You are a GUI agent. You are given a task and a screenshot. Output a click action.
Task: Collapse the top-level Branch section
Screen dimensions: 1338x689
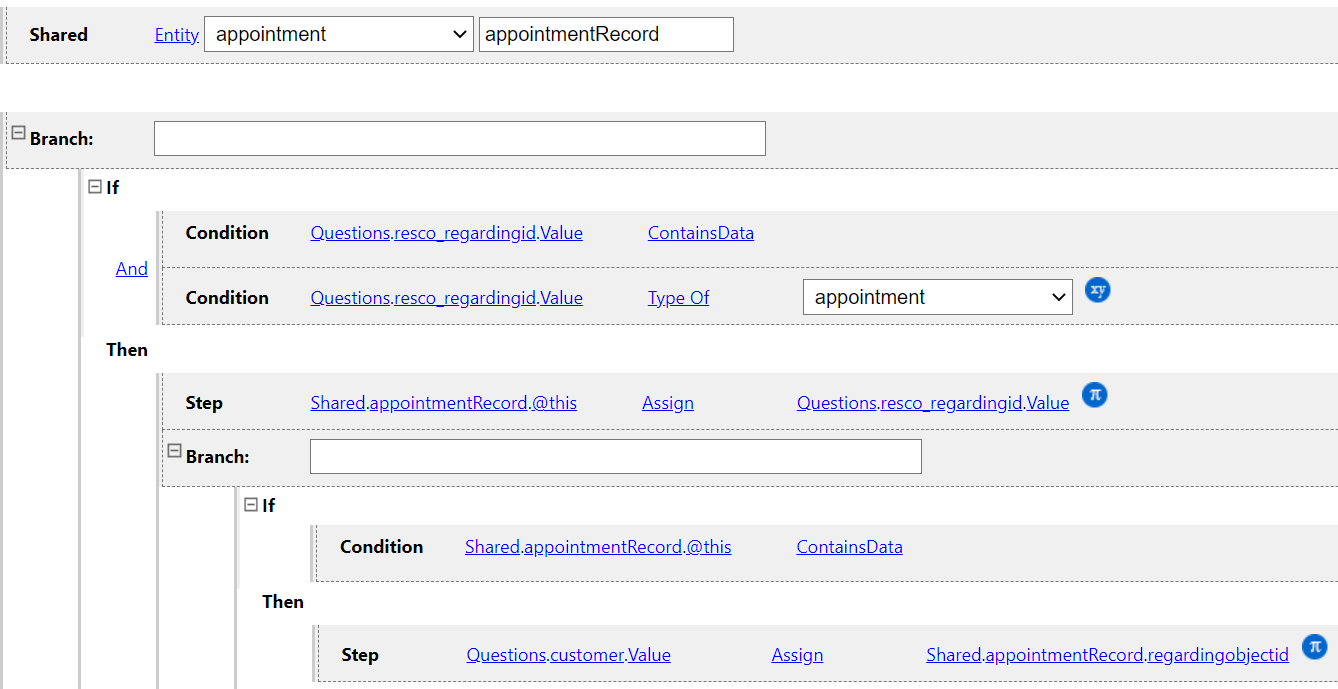point(18,133)
